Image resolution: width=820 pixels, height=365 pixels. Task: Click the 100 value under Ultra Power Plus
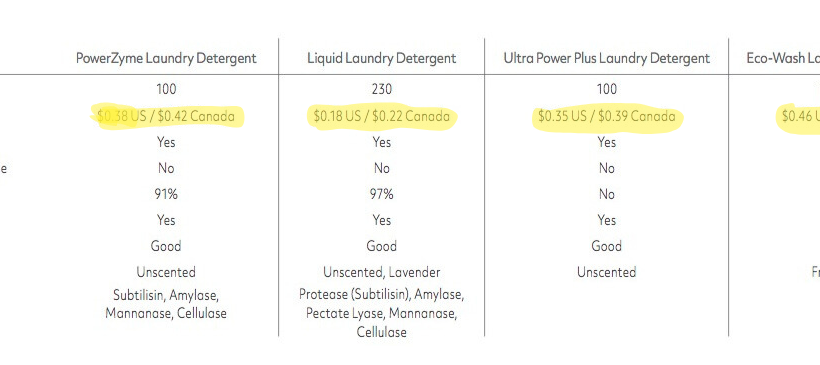(607, 89)
